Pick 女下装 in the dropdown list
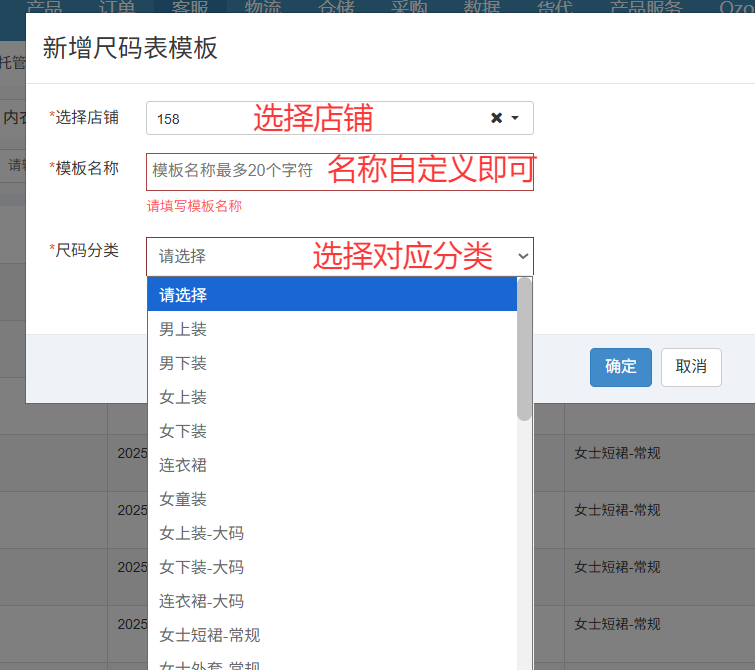755x670 pixels. coord(332,431)
